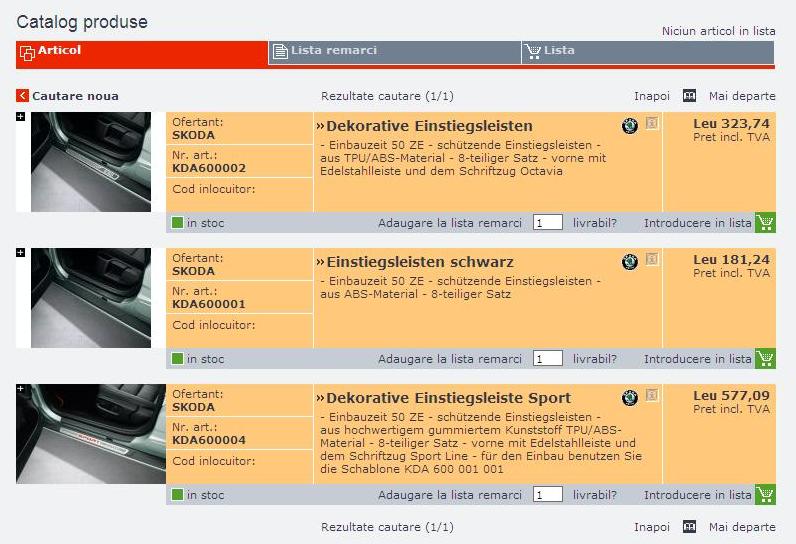The width and height of the screenshot is (796, 544).
Task: Select the Articol tab
Action: tap(59, 51)
